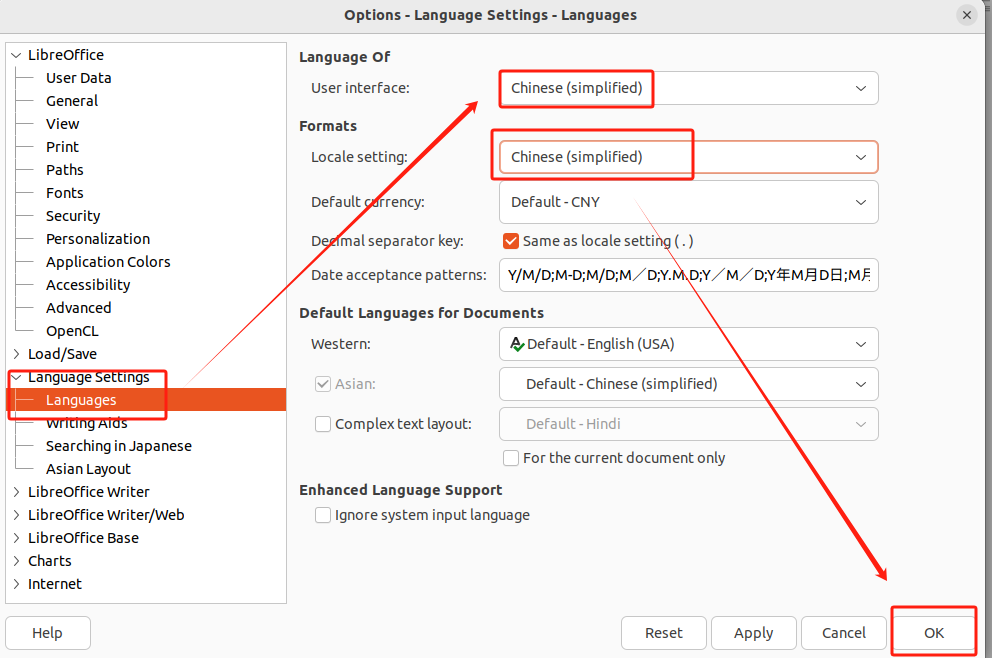Select Paths in the options tree
The width and height of the screenshot is (992, 658).
[x=65, y=170]
